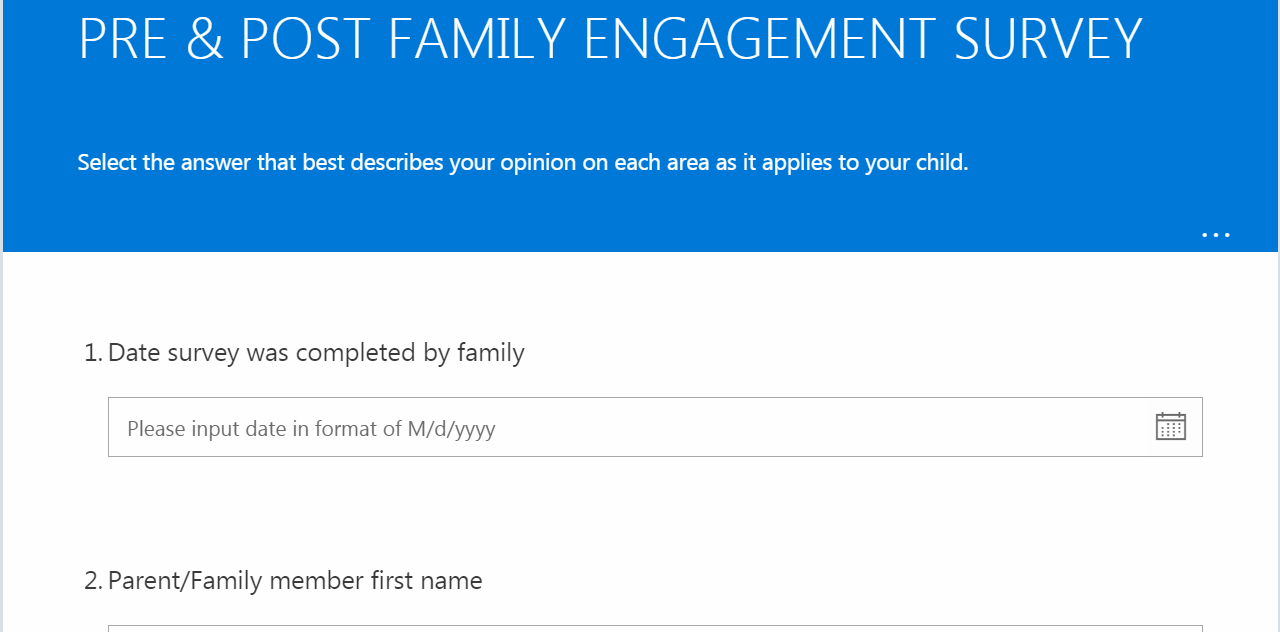This screenshot has width=1280, height=632.
Task: Focus the 'Please input date' field
Action: (x=655, y=427)
